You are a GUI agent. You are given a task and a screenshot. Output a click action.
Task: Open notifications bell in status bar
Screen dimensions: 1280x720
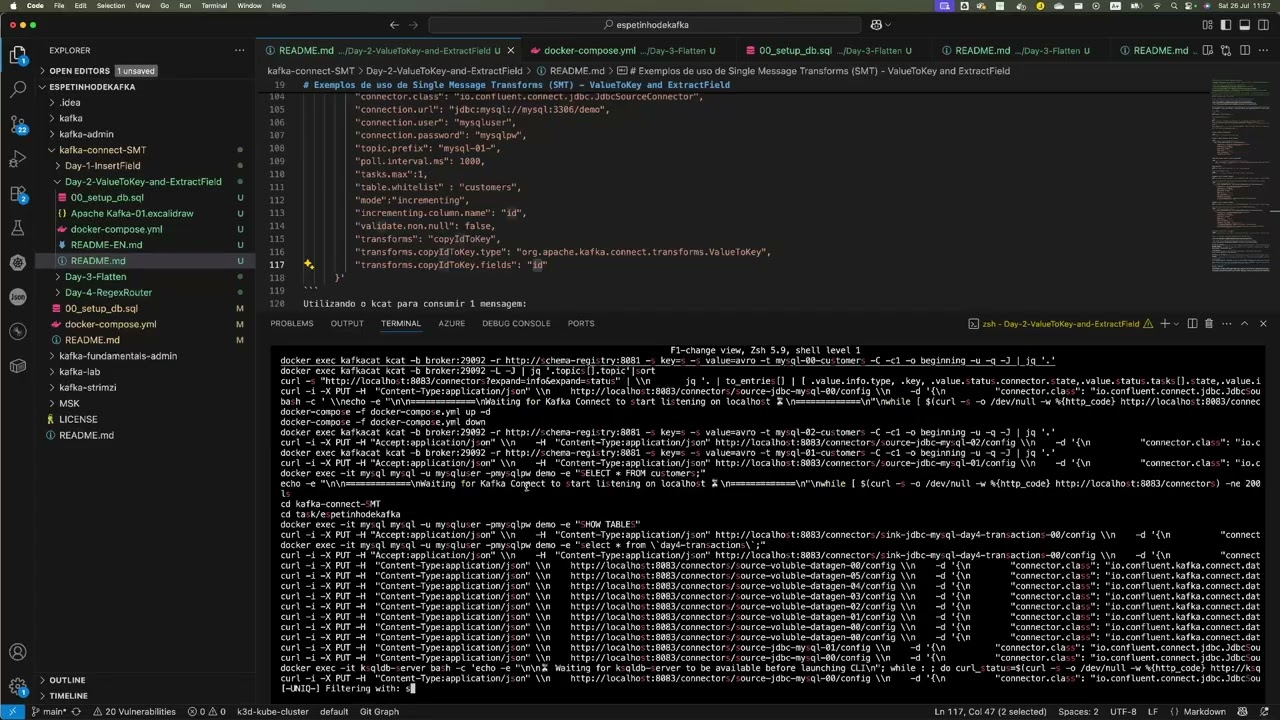(1266, 712)
